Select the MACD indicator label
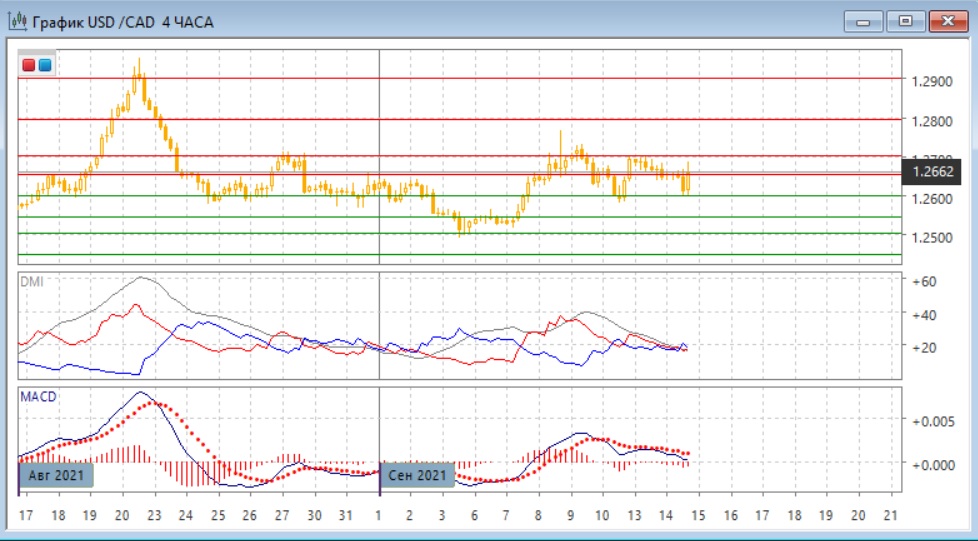 pyautogui.click(x=38, y=397)
